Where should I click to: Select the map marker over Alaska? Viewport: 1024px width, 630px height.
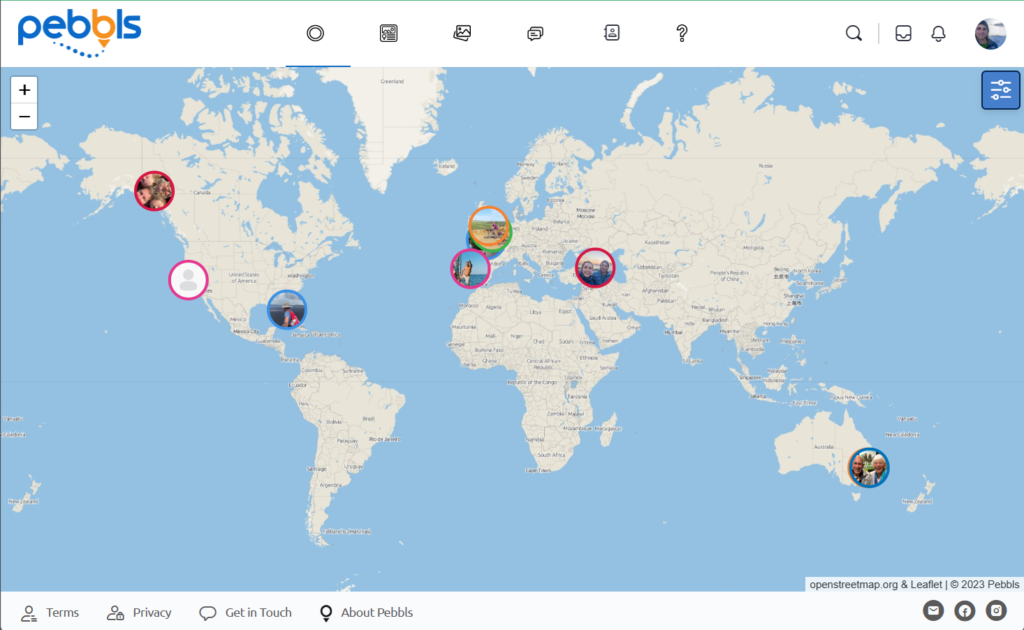tap(154, 191)
